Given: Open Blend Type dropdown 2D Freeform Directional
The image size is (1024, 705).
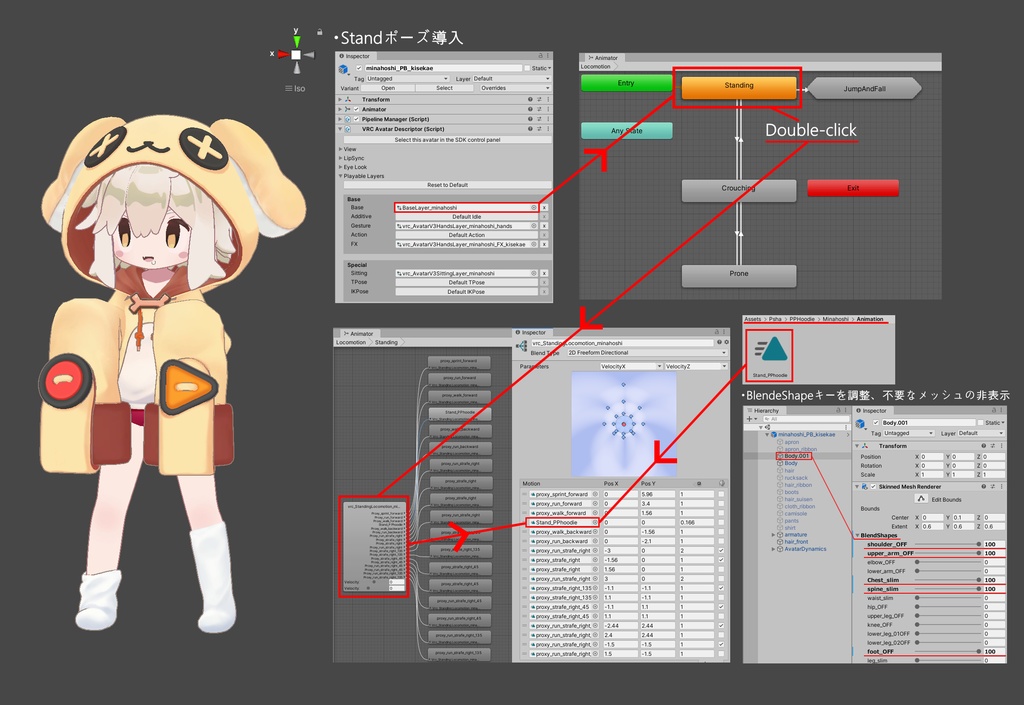Looking at the screenshot, I should click(646, 352).
